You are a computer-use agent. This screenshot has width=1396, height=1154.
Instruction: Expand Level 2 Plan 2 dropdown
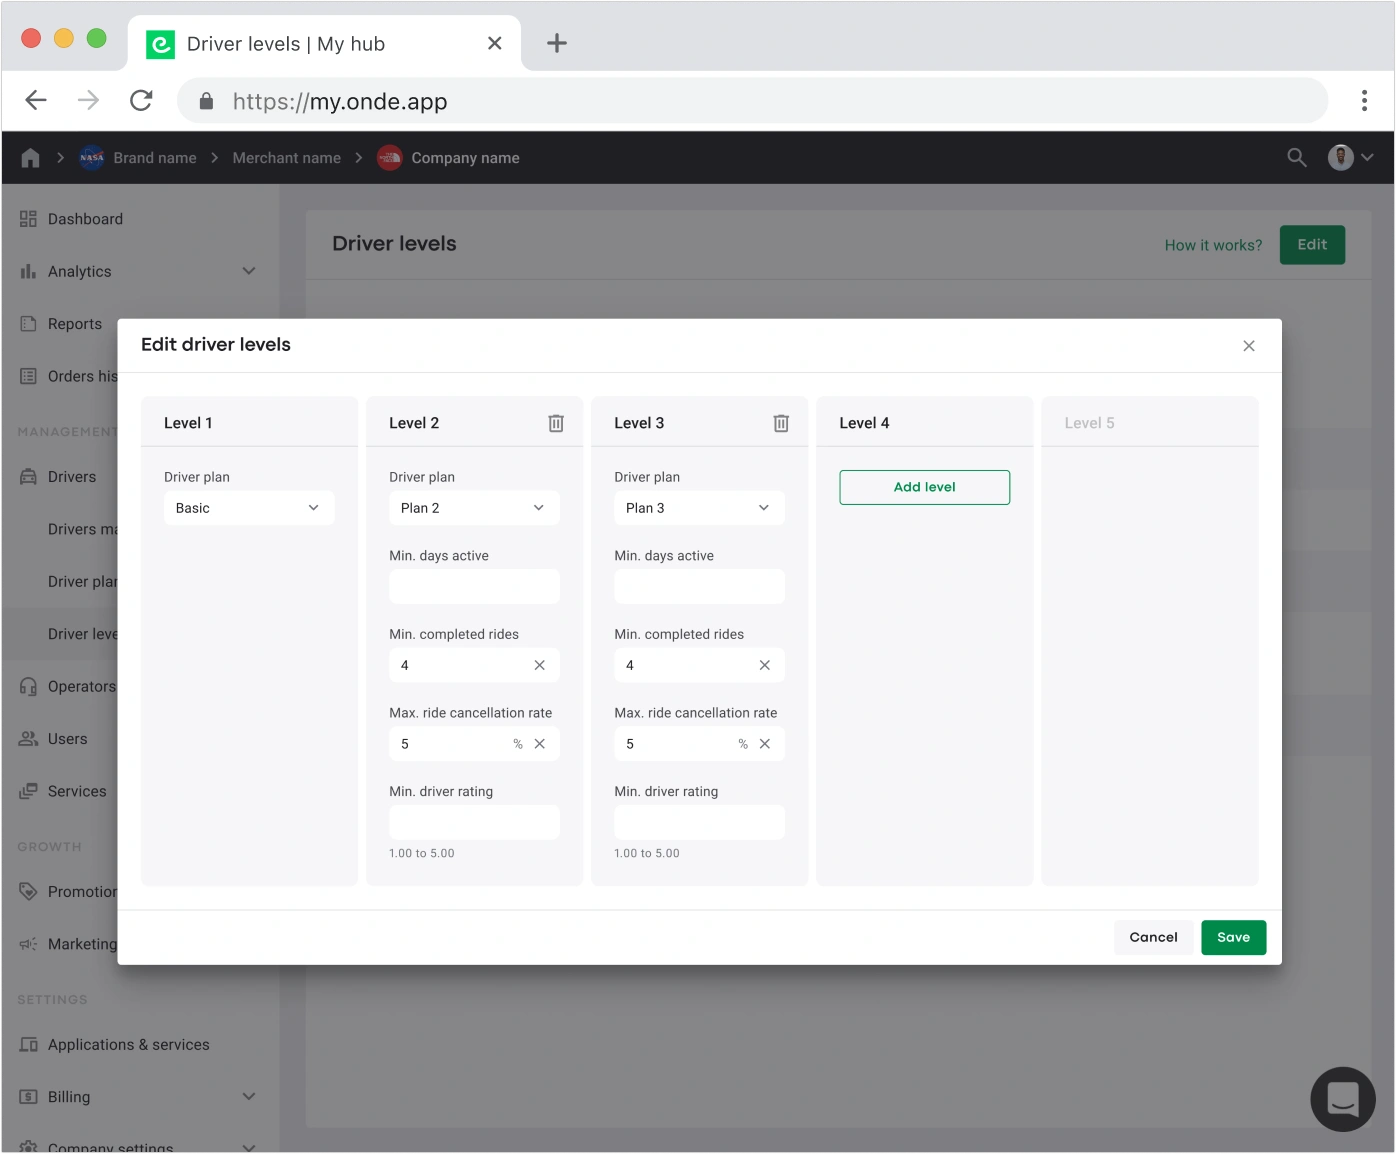(474, 508)
